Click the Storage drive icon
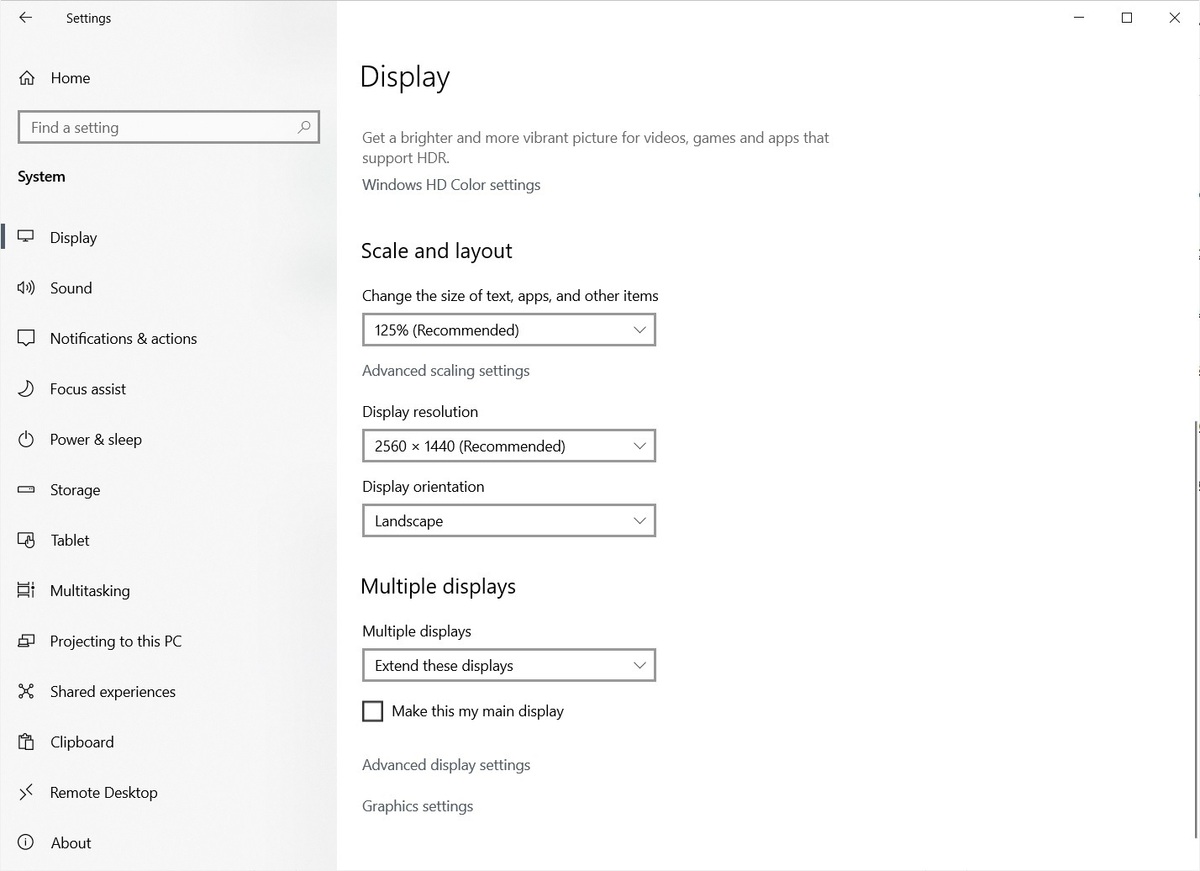 coord(26,490)
